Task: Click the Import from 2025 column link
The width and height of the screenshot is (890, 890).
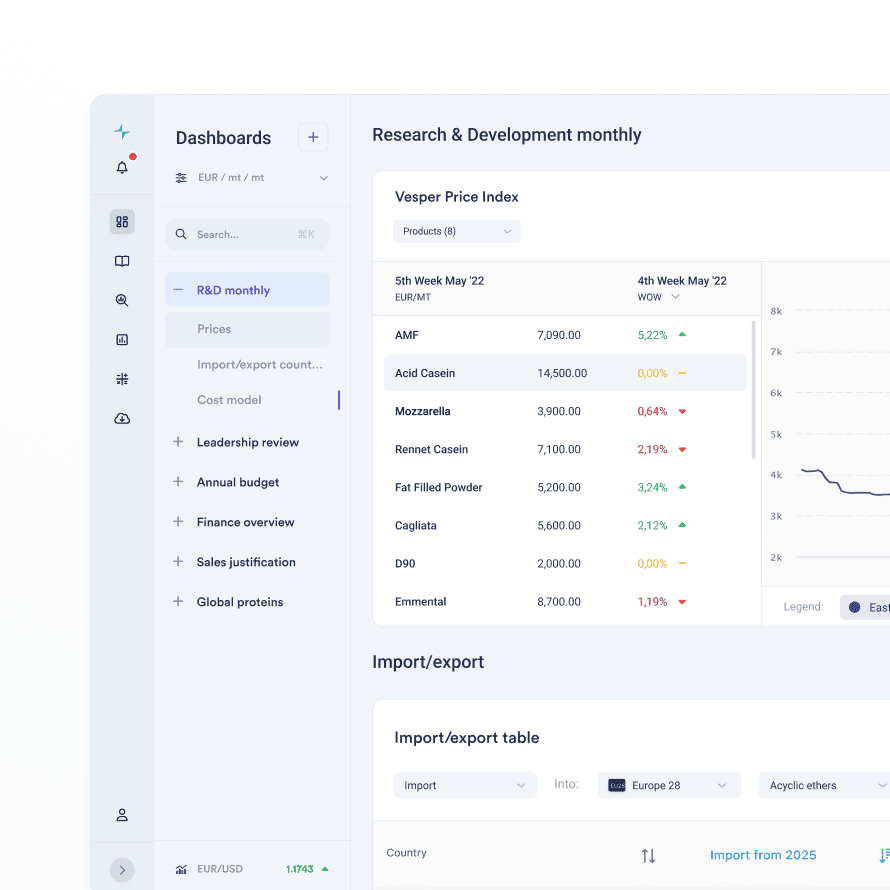Action: [x=763, y=855]
